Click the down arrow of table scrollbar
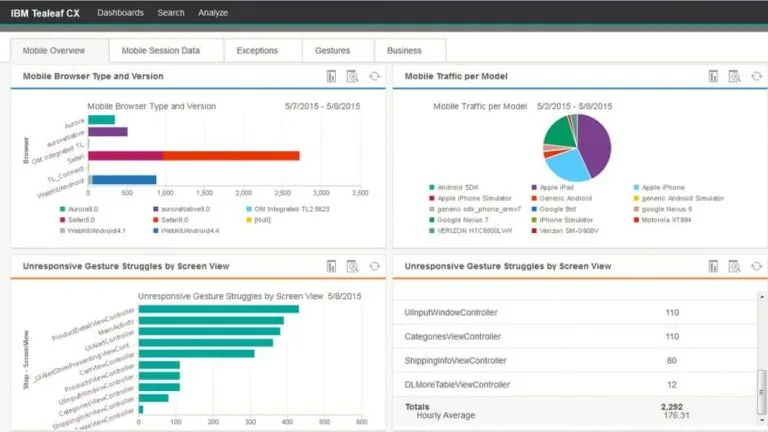This screenshot has height=432, width=768. click(762, 420)
